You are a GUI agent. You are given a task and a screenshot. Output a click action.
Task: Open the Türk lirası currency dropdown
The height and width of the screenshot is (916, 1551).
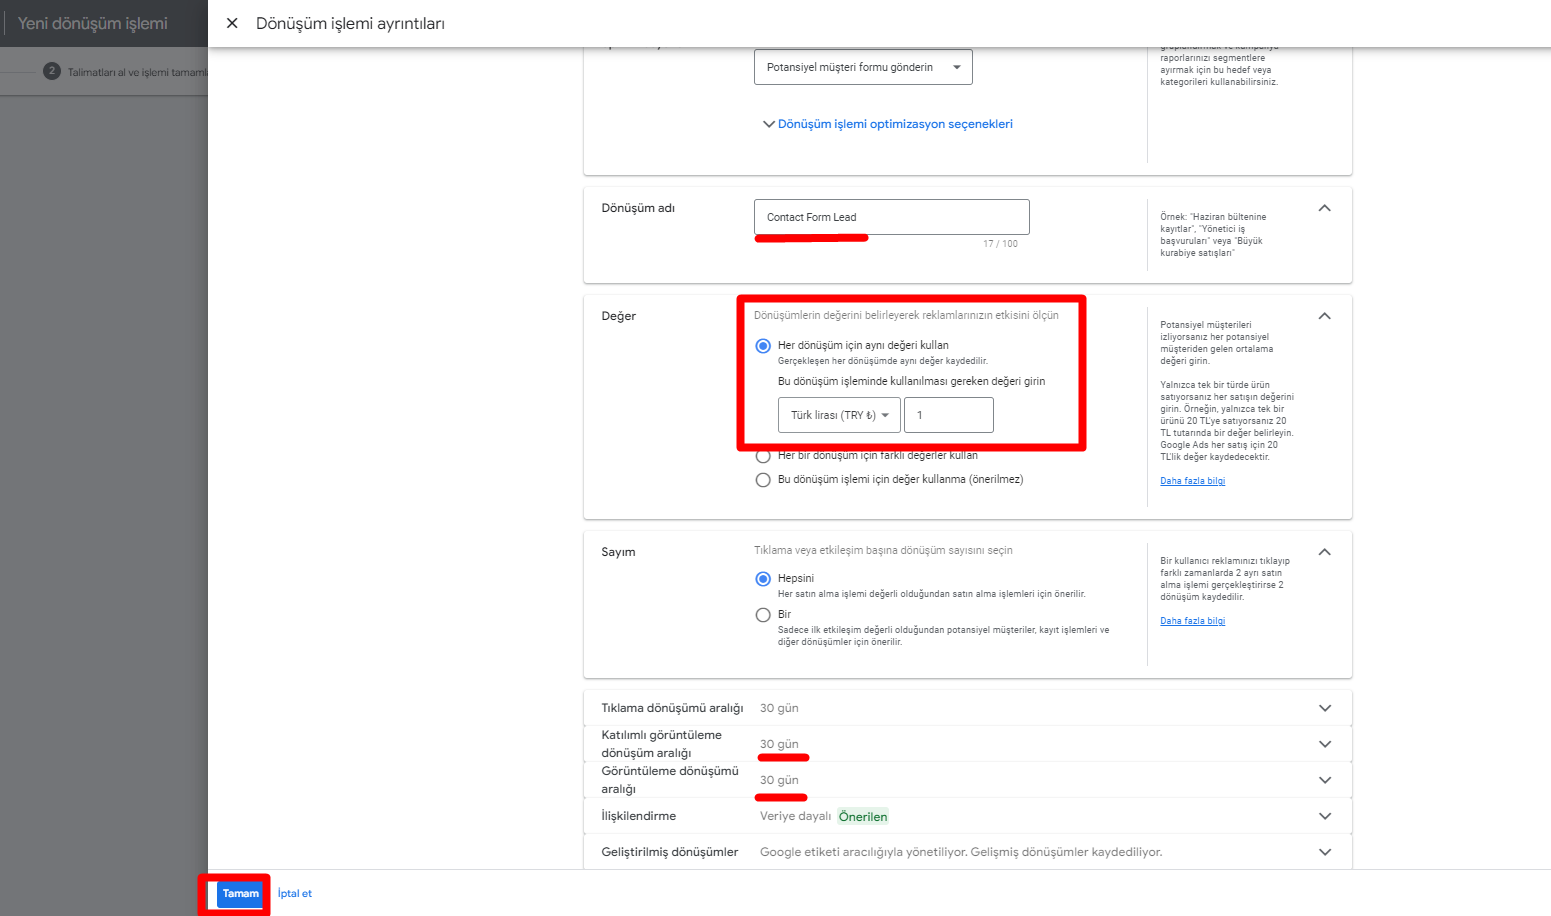tap(839, 415)
